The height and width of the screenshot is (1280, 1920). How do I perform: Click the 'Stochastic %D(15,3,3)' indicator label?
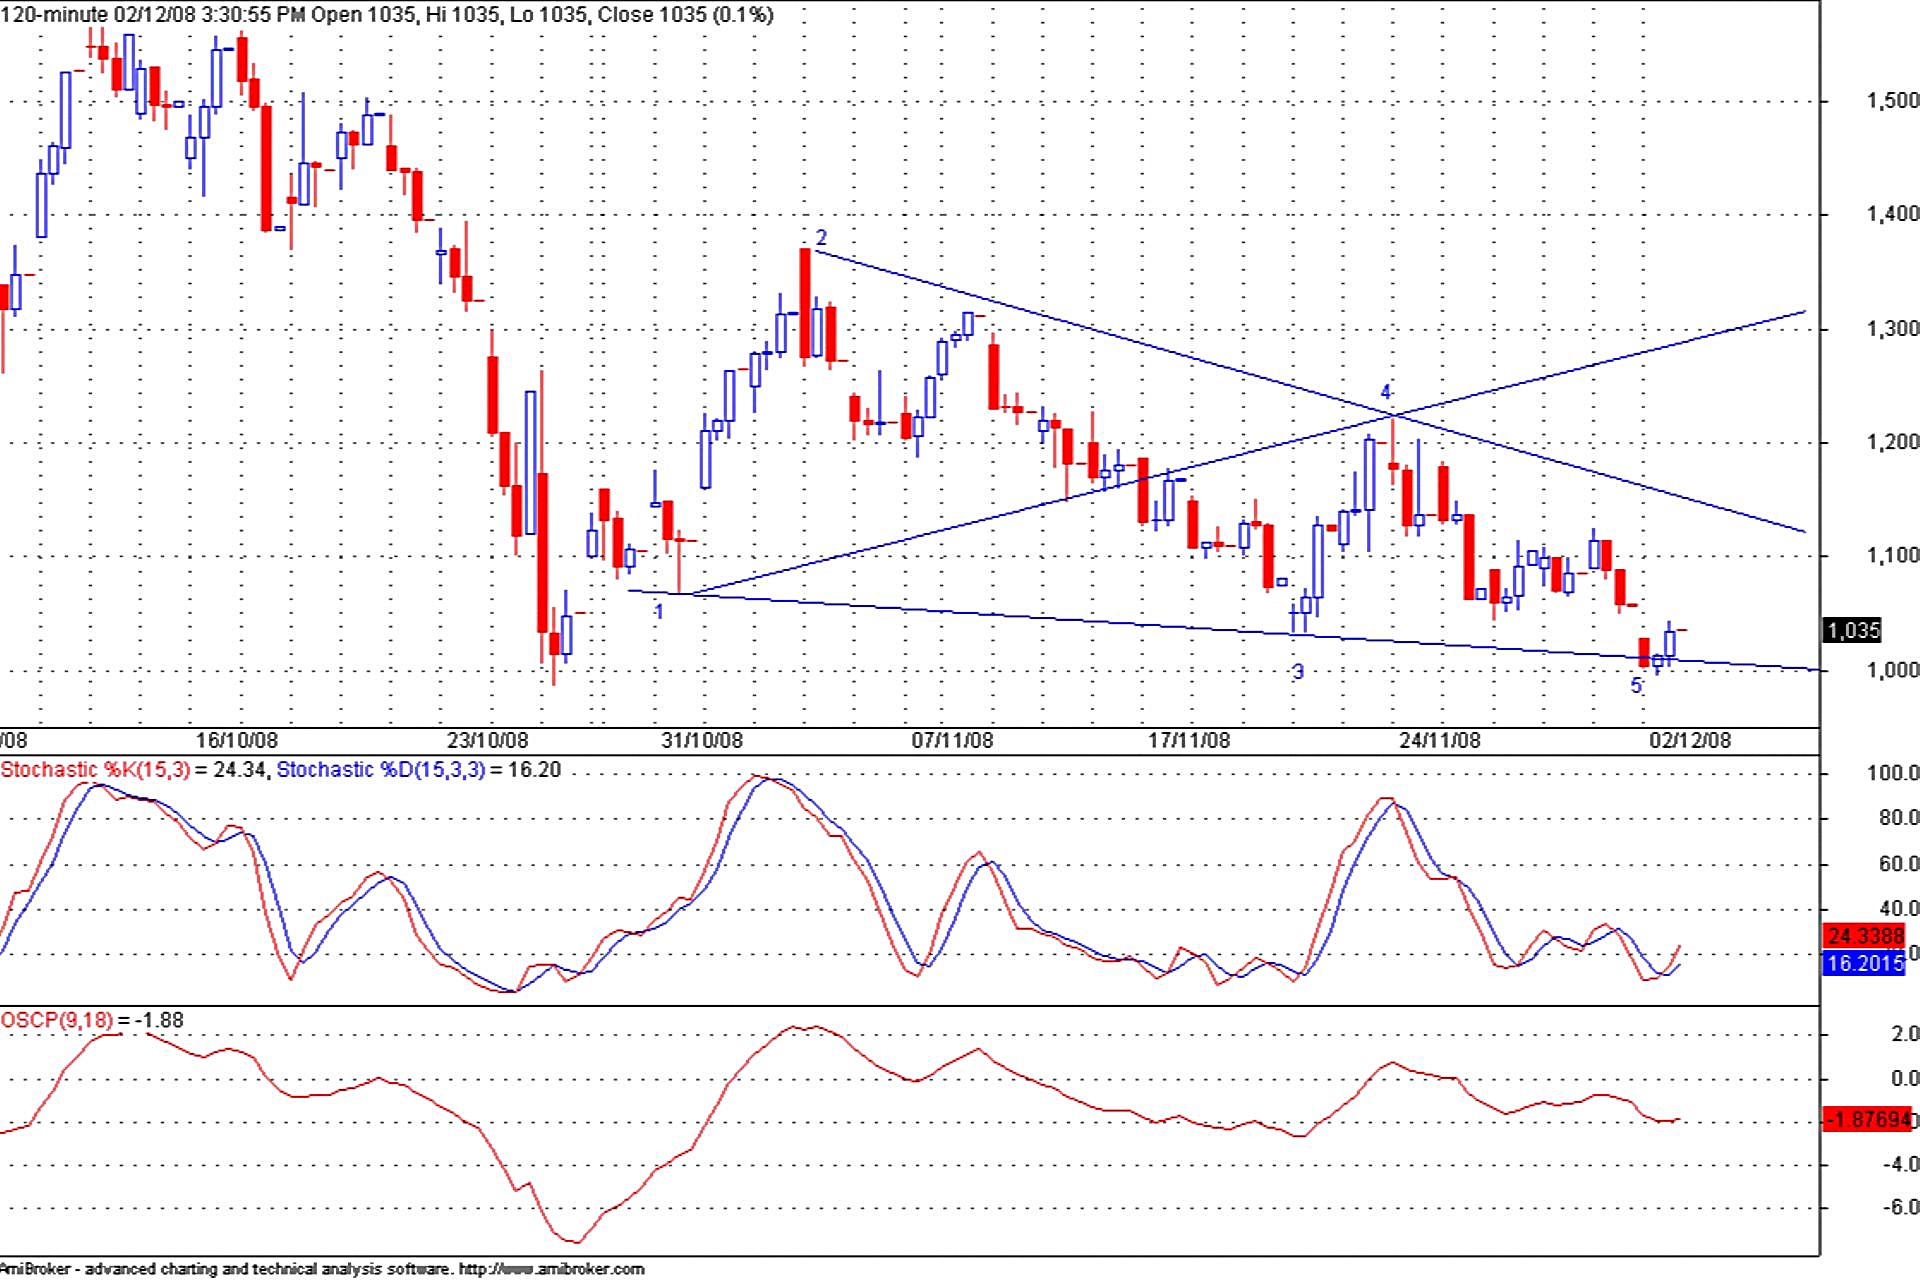[380, 769]
